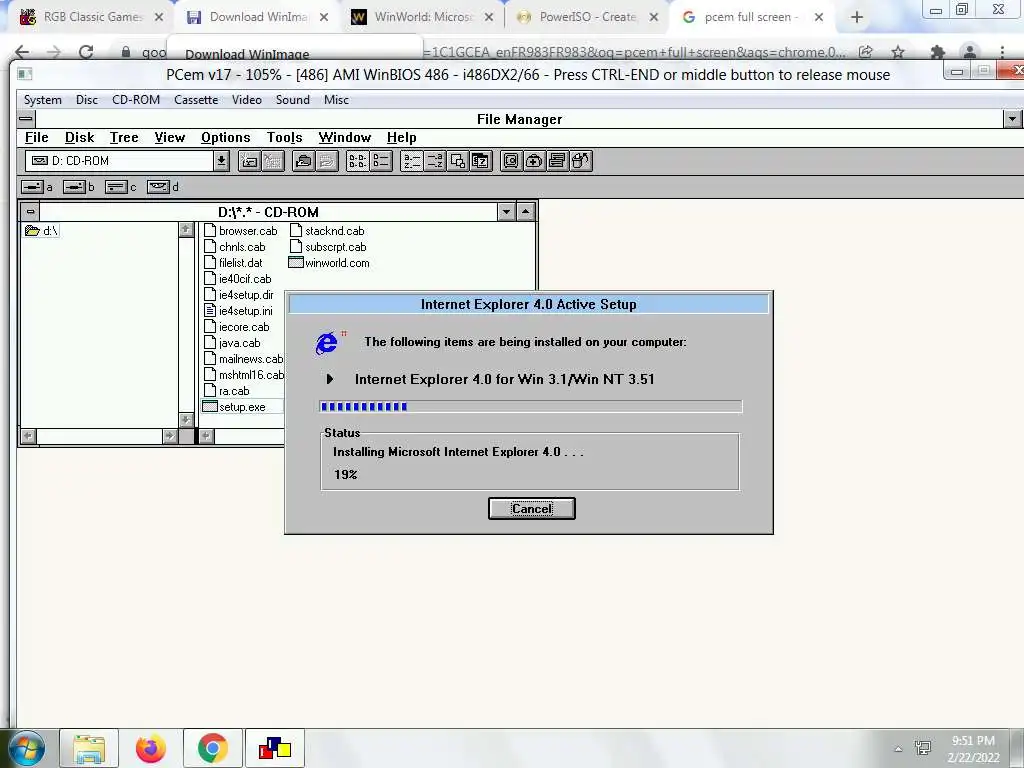
Task: Select drive a floppy icon
Action: click(x=32, y=187)
